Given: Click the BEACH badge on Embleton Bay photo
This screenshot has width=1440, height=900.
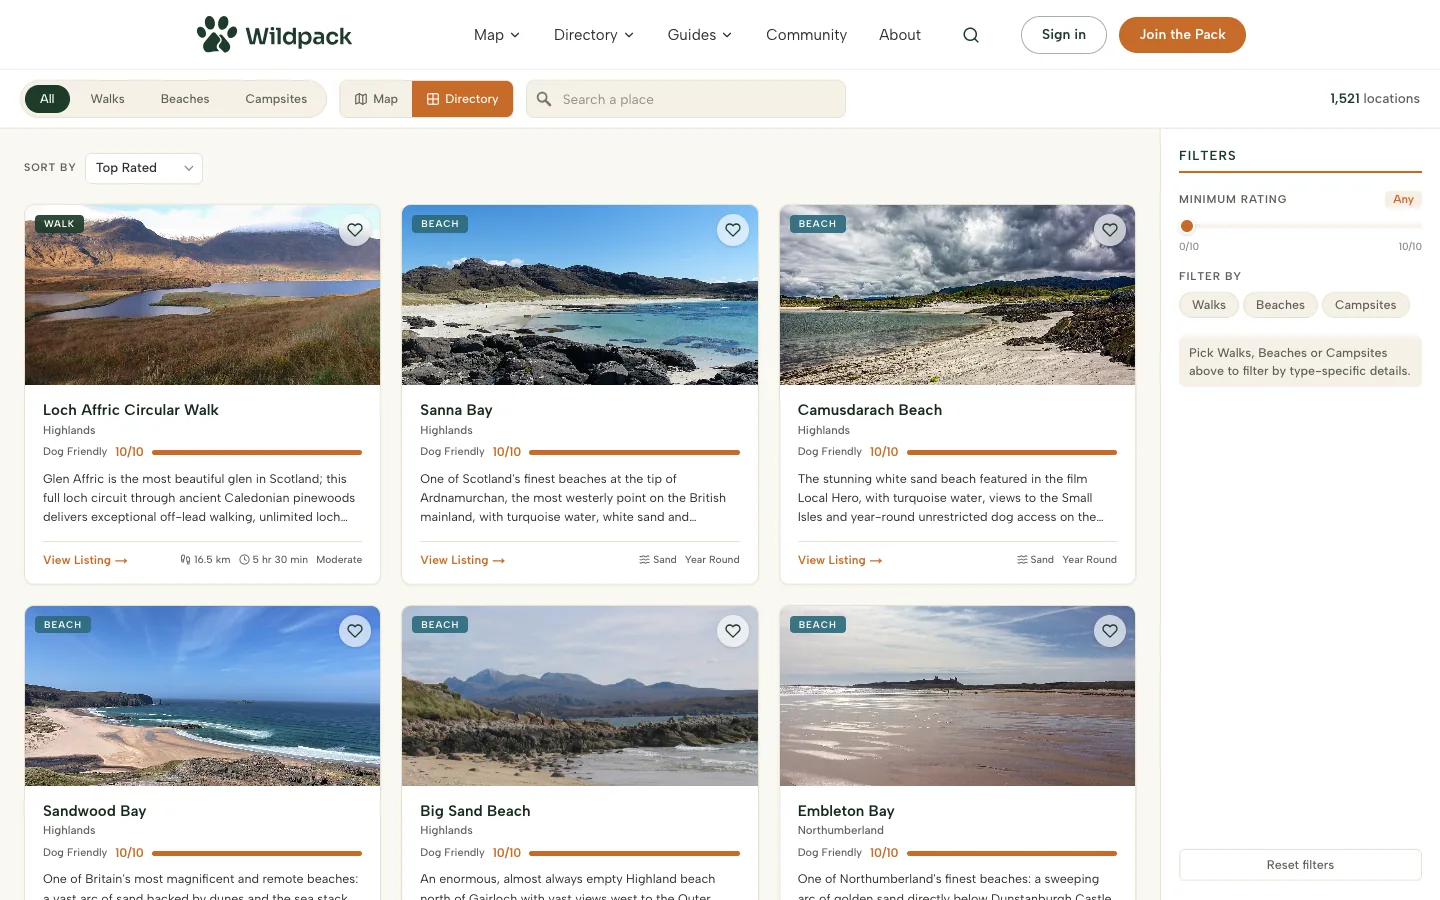Looking at the screenshot, I should 817,625.
